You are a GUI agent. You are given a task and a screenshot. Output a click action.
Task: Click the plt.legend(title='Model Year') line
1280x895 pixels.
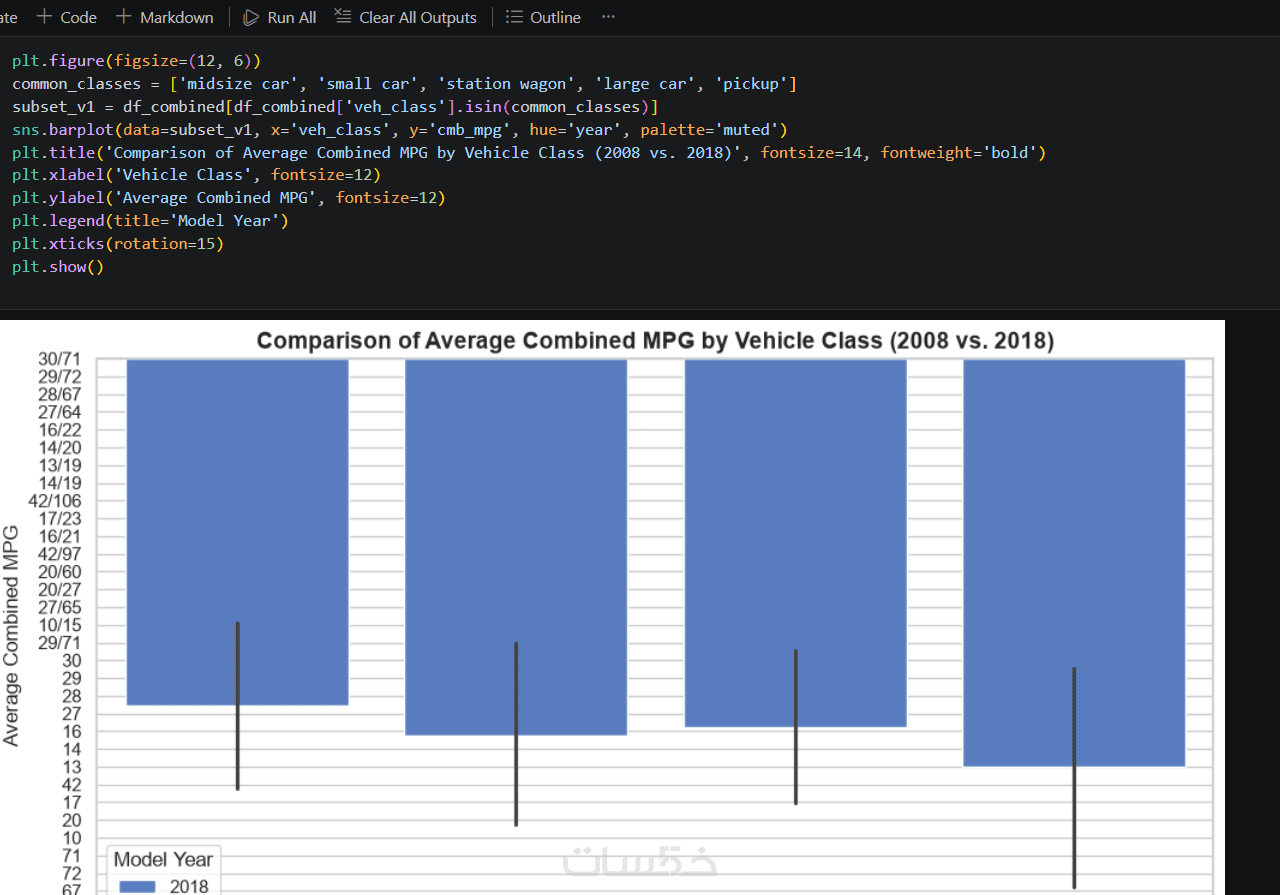150,221
